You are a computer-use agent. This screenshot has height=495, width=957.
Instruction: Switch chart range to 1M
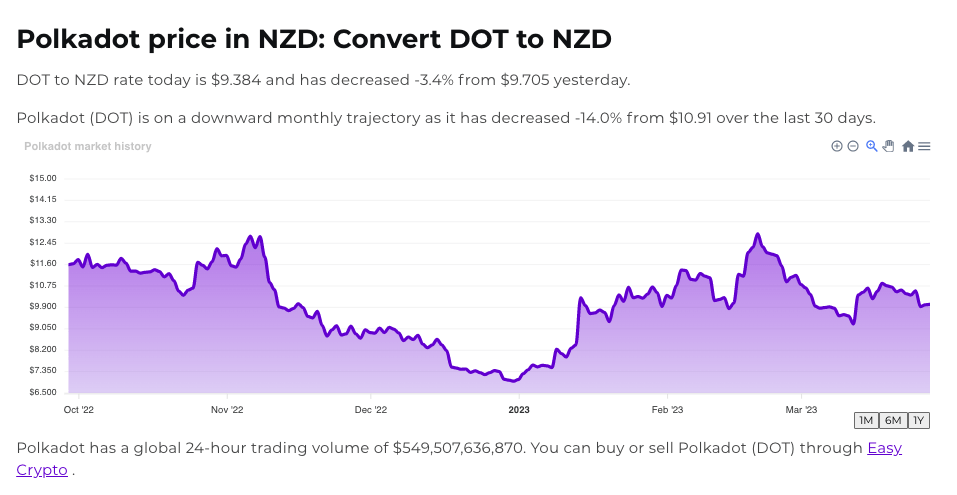pyautogui.click(x=867, y=420)
